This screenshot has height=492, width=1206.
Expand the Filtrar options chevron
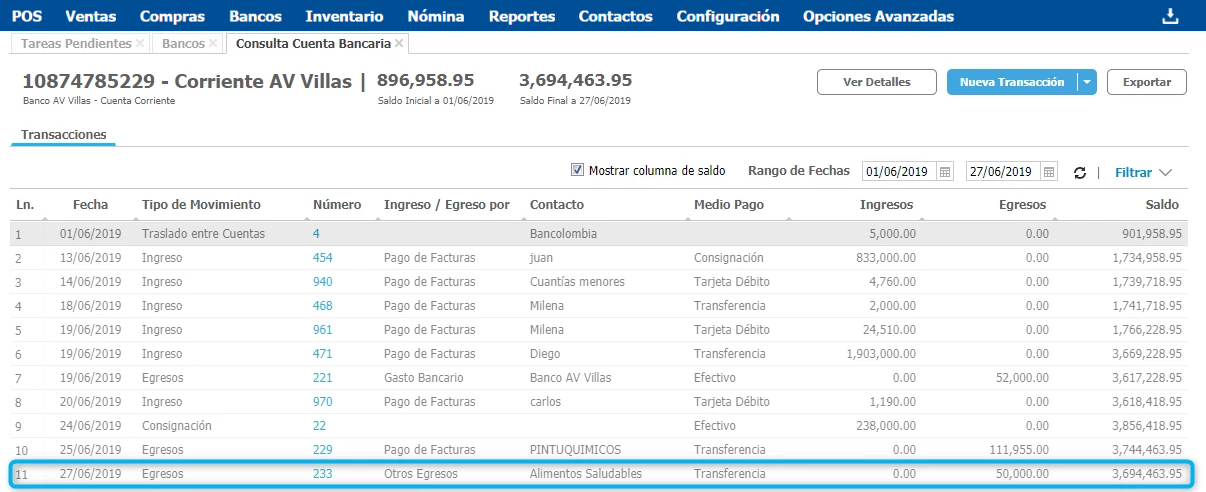[x=1166, y=172]
